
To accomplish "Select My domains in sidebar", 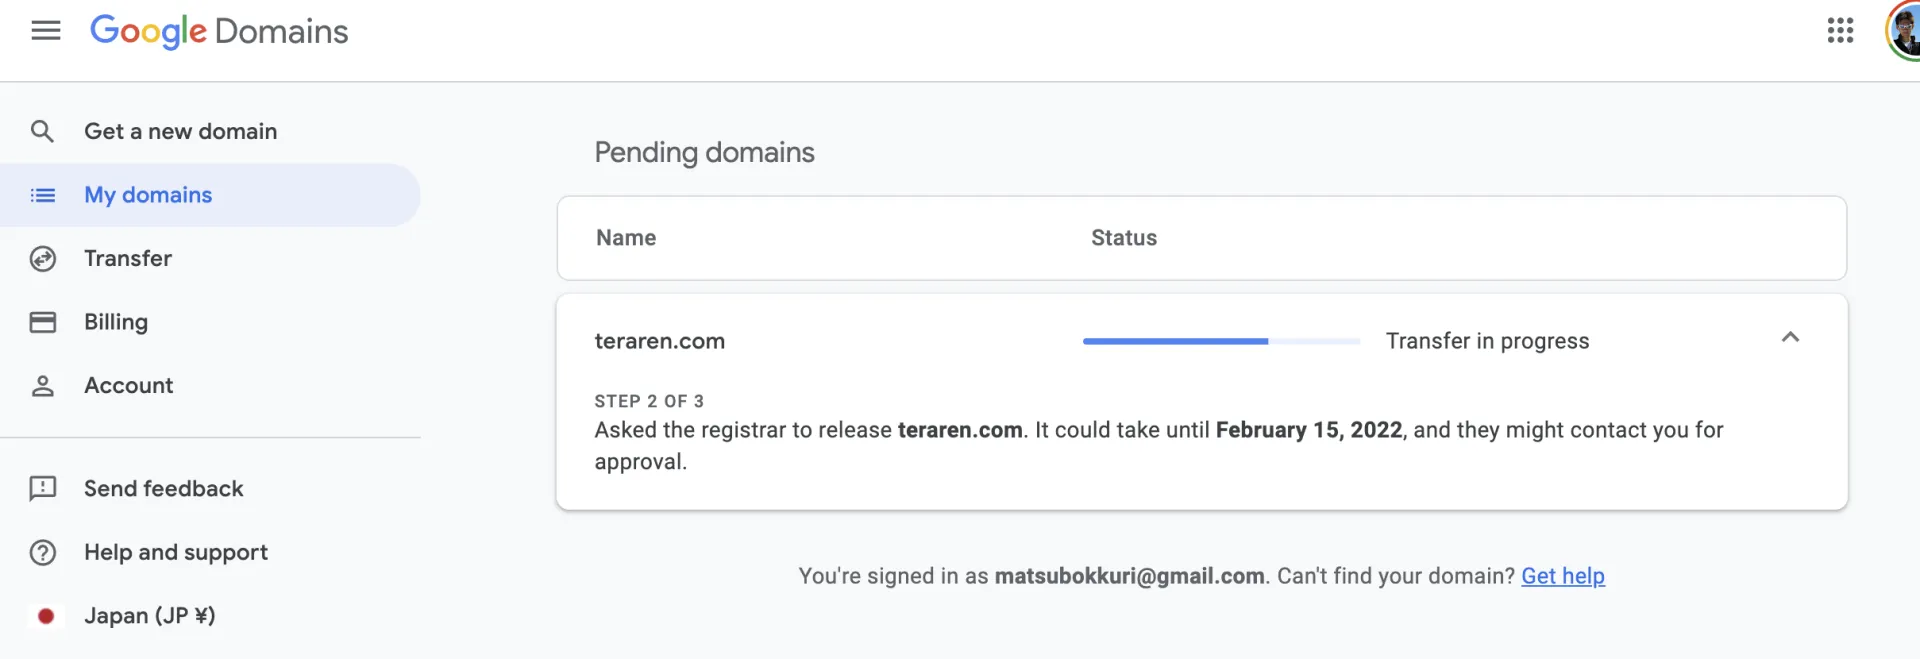I will pyautogui.click(x=148, y=195).
